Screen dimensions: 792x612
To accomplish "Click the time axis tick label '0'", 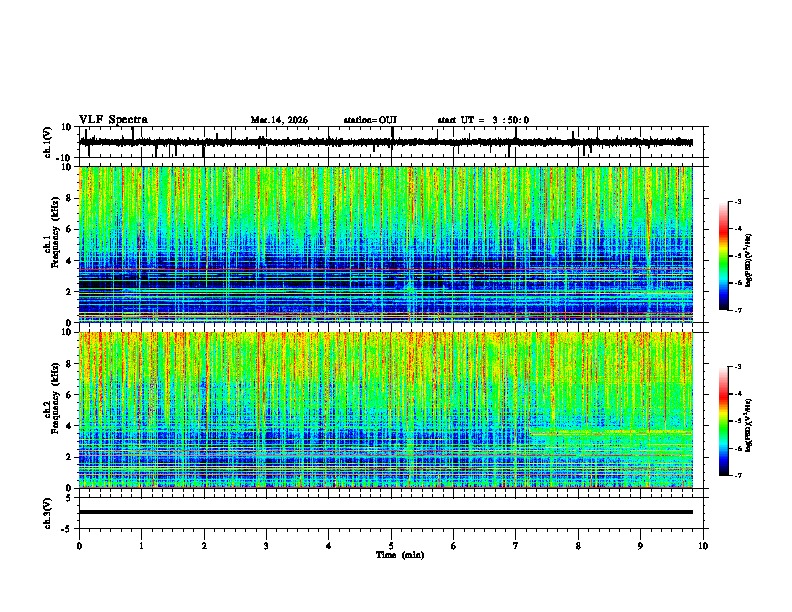I will [79, 546].
